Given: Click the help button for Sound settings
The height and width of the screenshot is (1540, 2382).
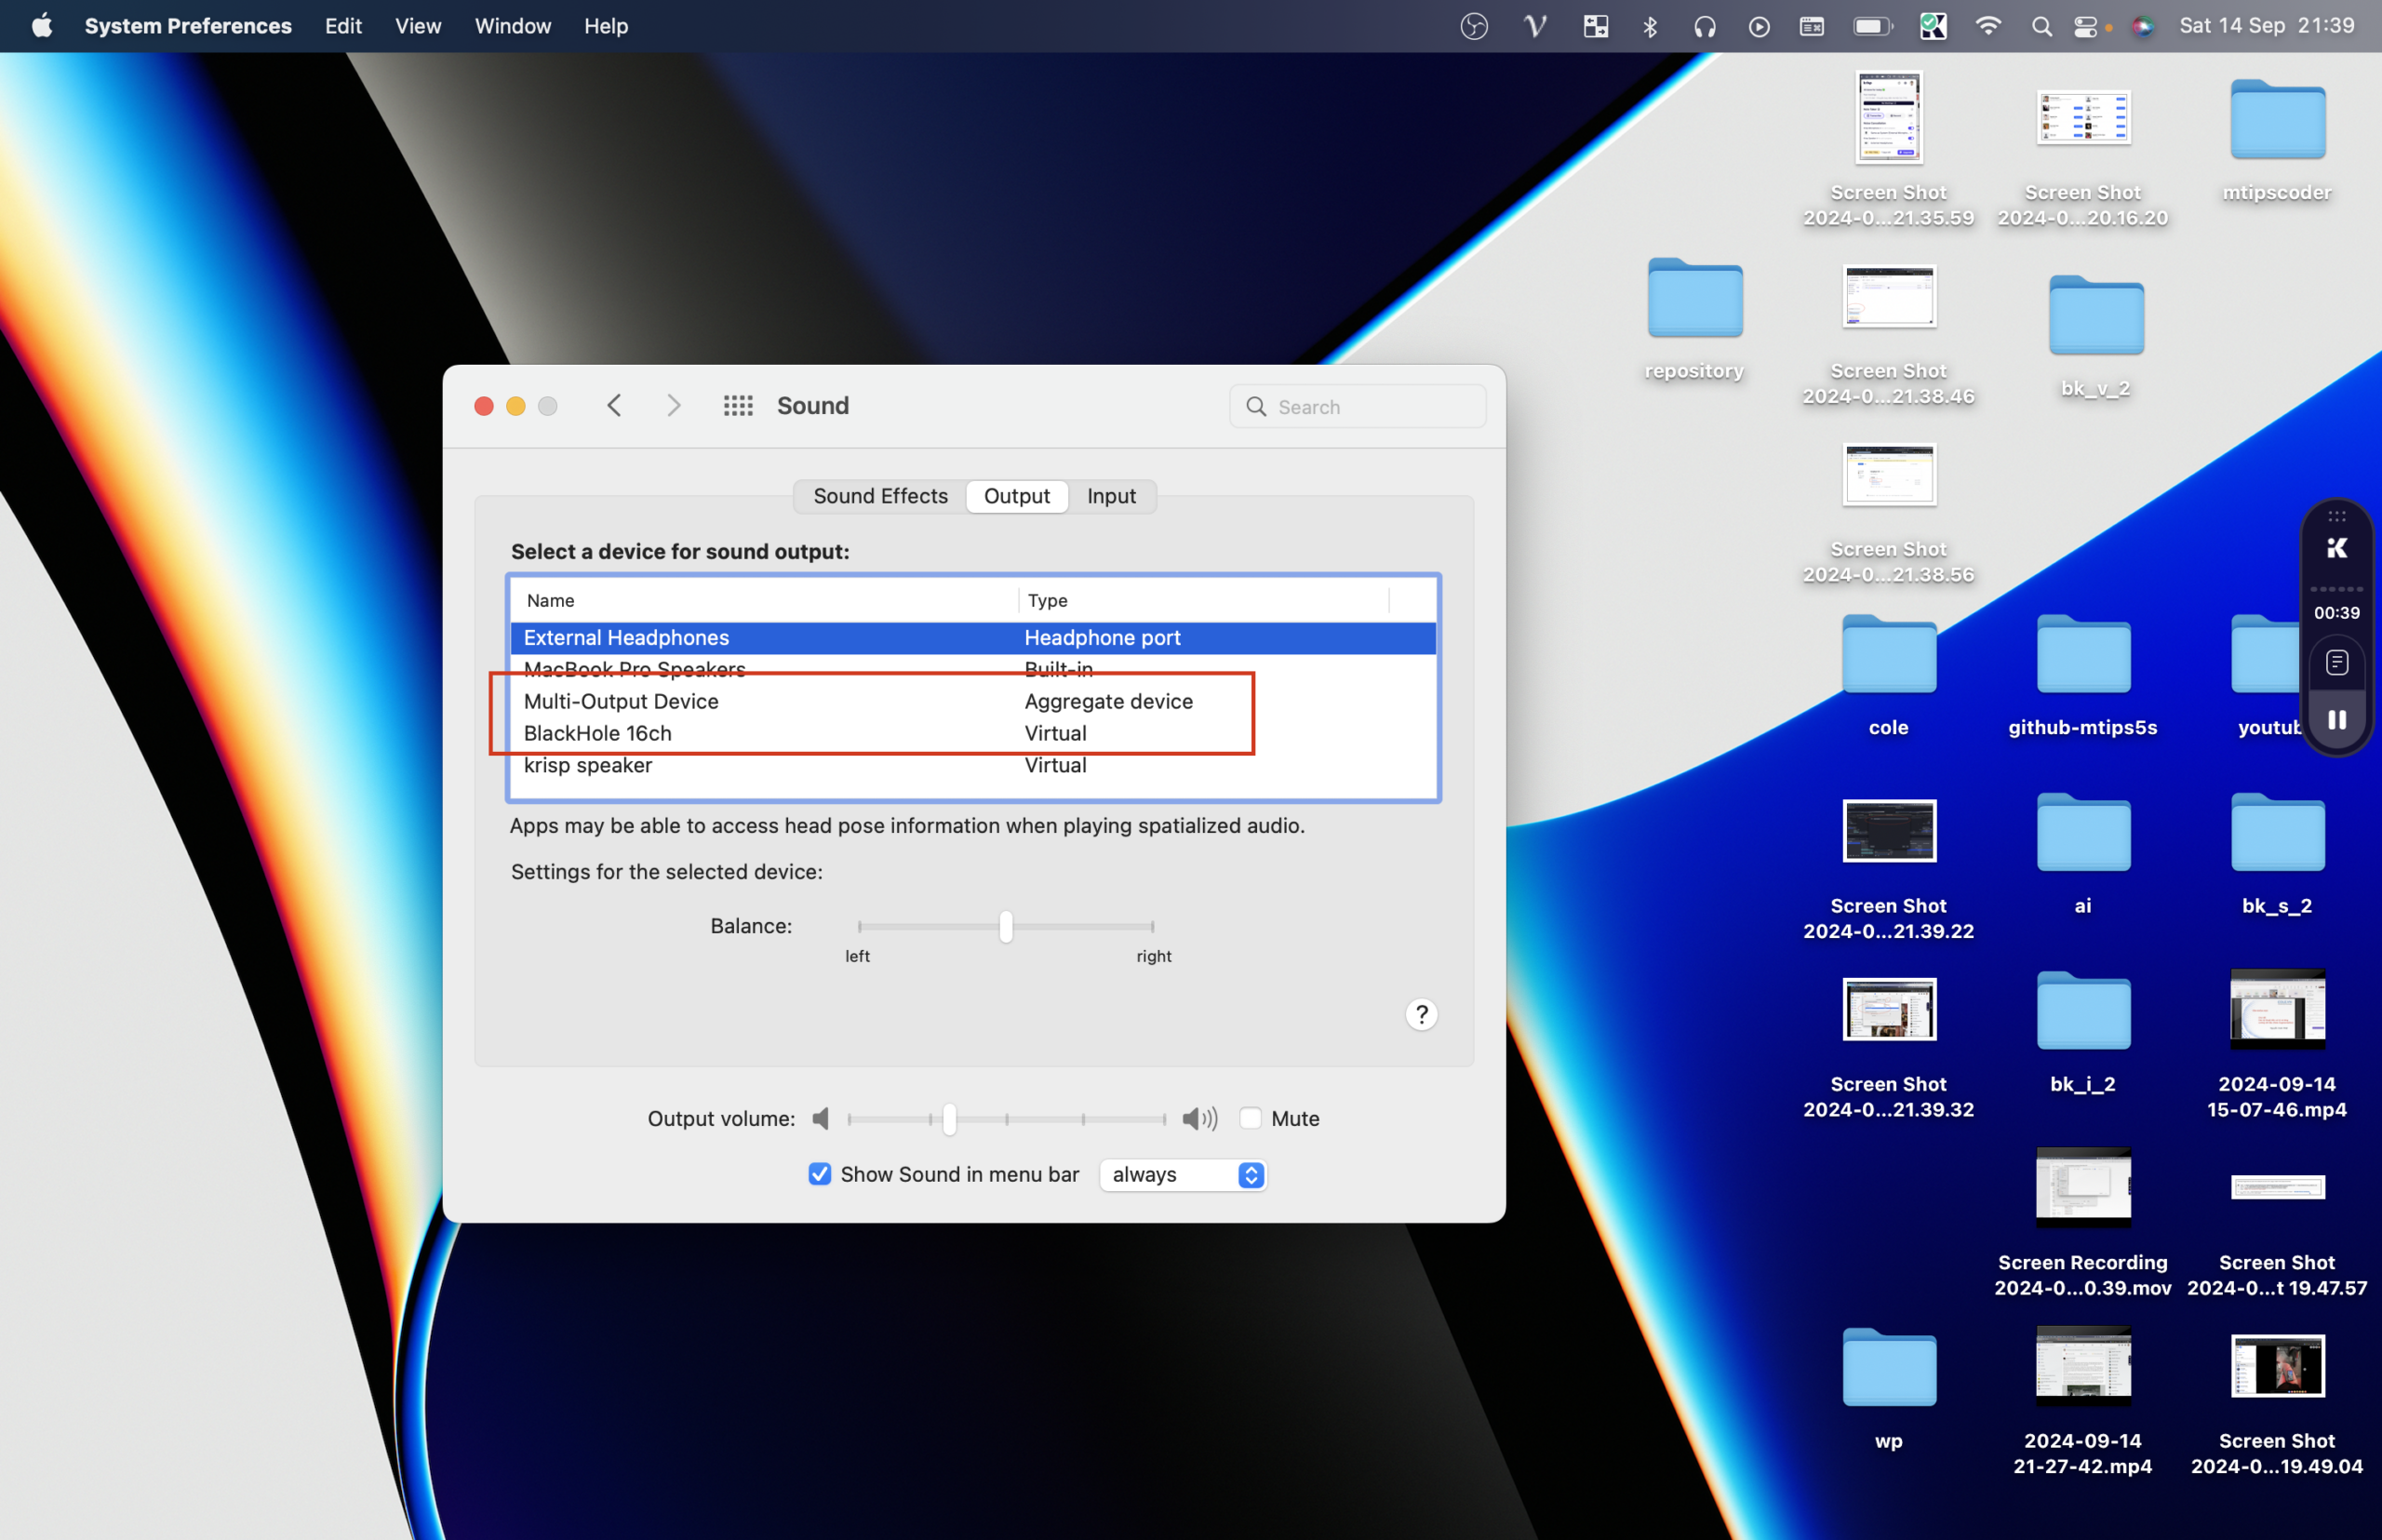Looking at the screenshot, I should click(x=1422, y=1014).
